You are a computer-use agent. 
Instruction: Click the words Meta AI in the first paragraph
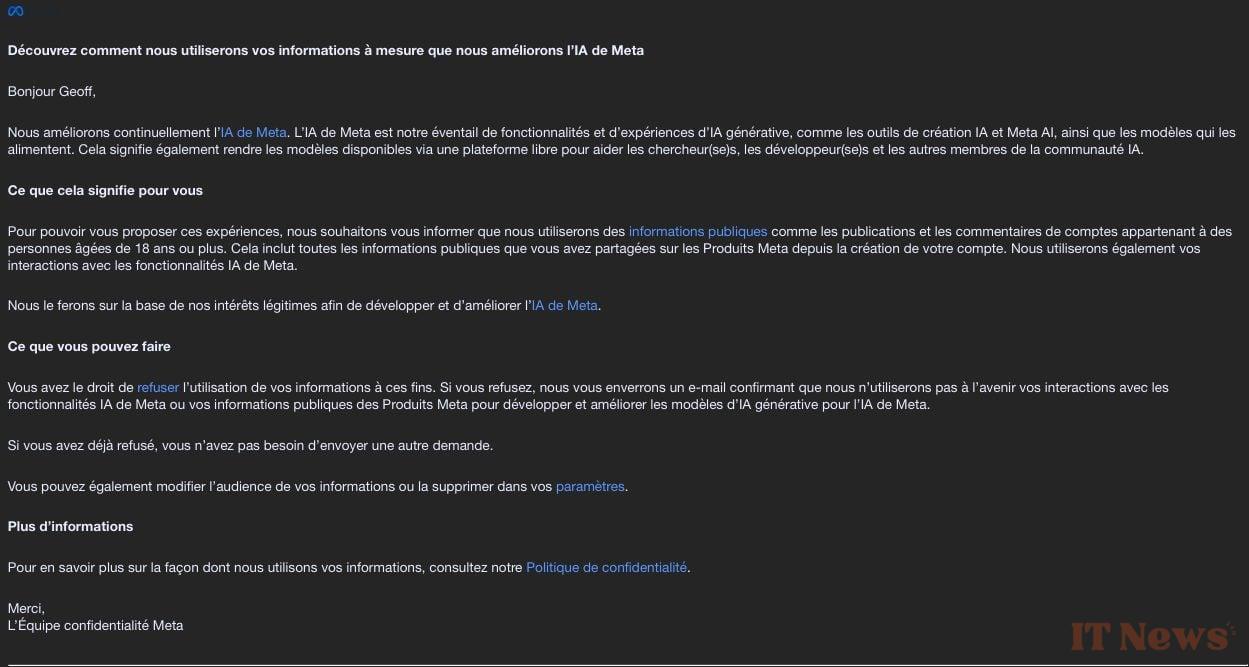(x=1031, y=132)
